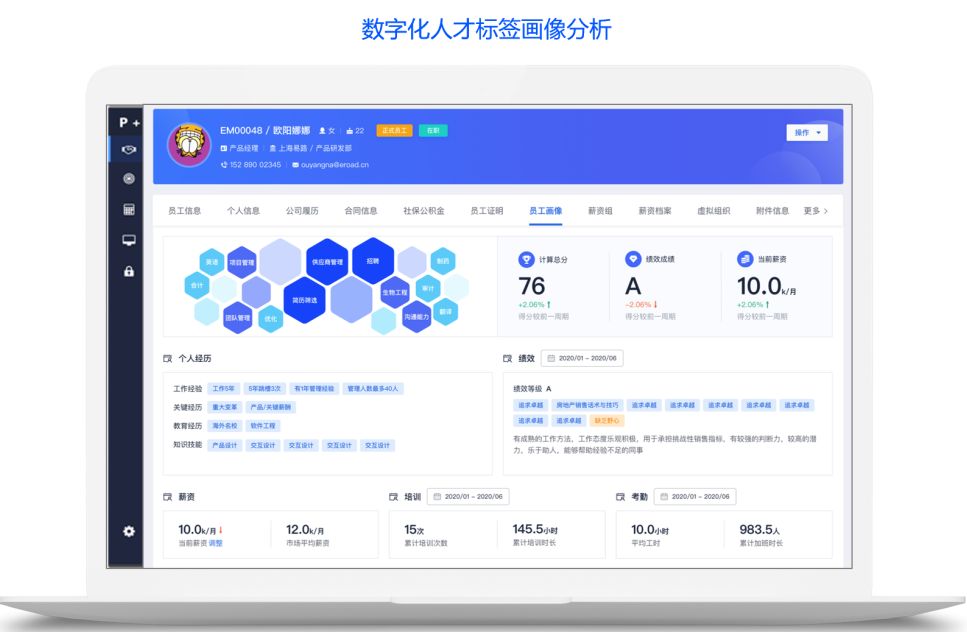Open the 培训 date range picker
Viewport: 967px width, 632px height.
click(468, 496)
